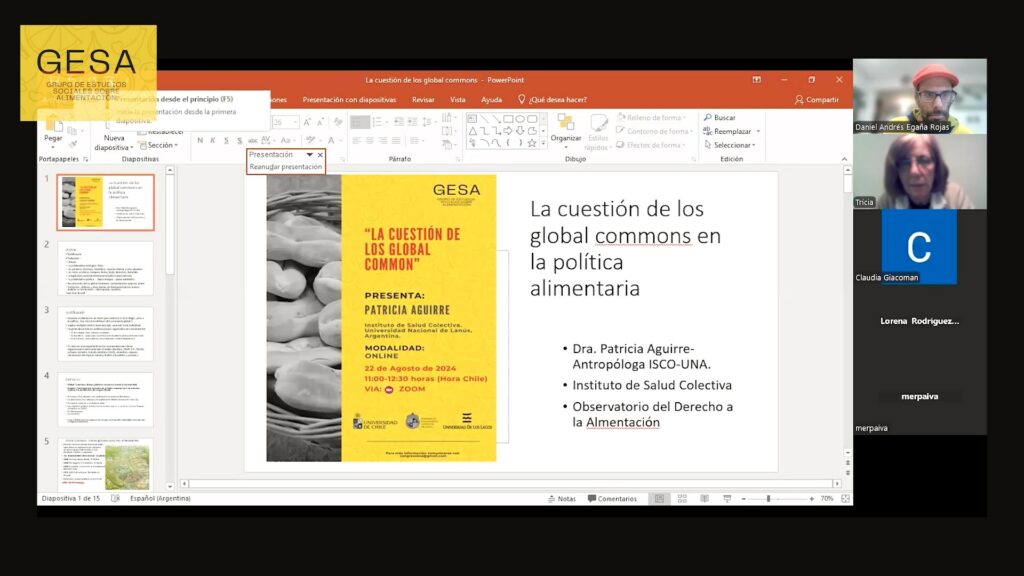
Task: Toggle the Comentarios pane
Action: tap(612, 498)
